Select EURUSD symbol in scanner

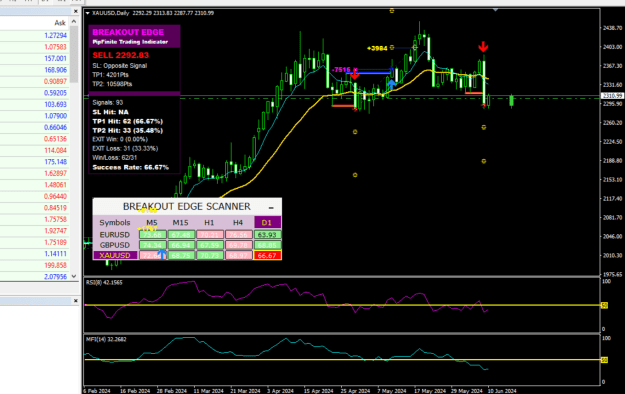pos(115,235)
